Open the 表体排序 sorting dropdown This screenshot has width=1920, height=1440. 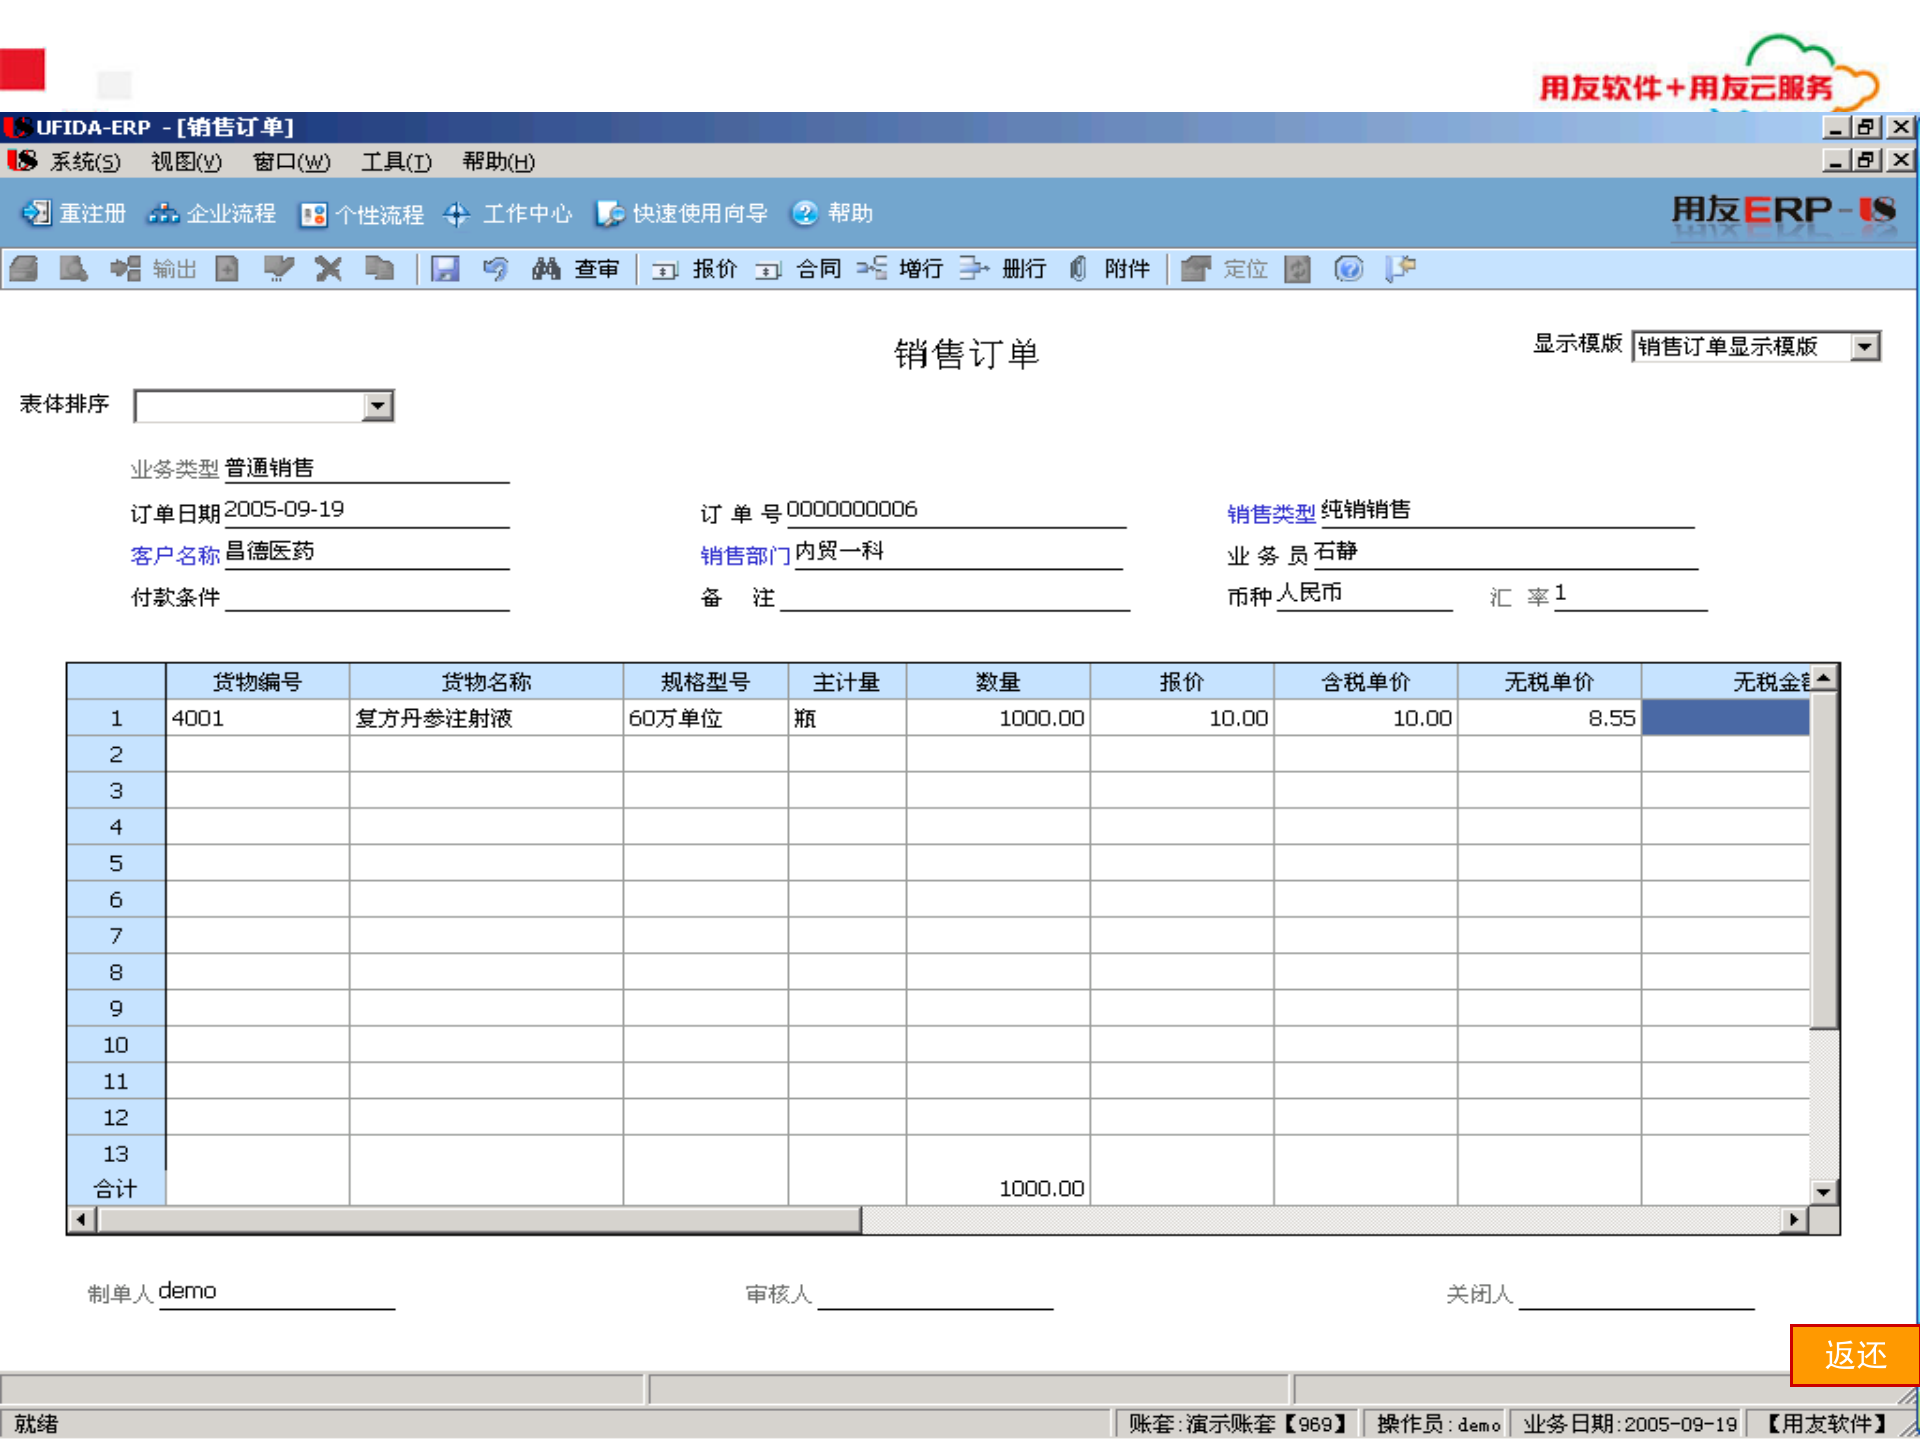pos(377,405)
